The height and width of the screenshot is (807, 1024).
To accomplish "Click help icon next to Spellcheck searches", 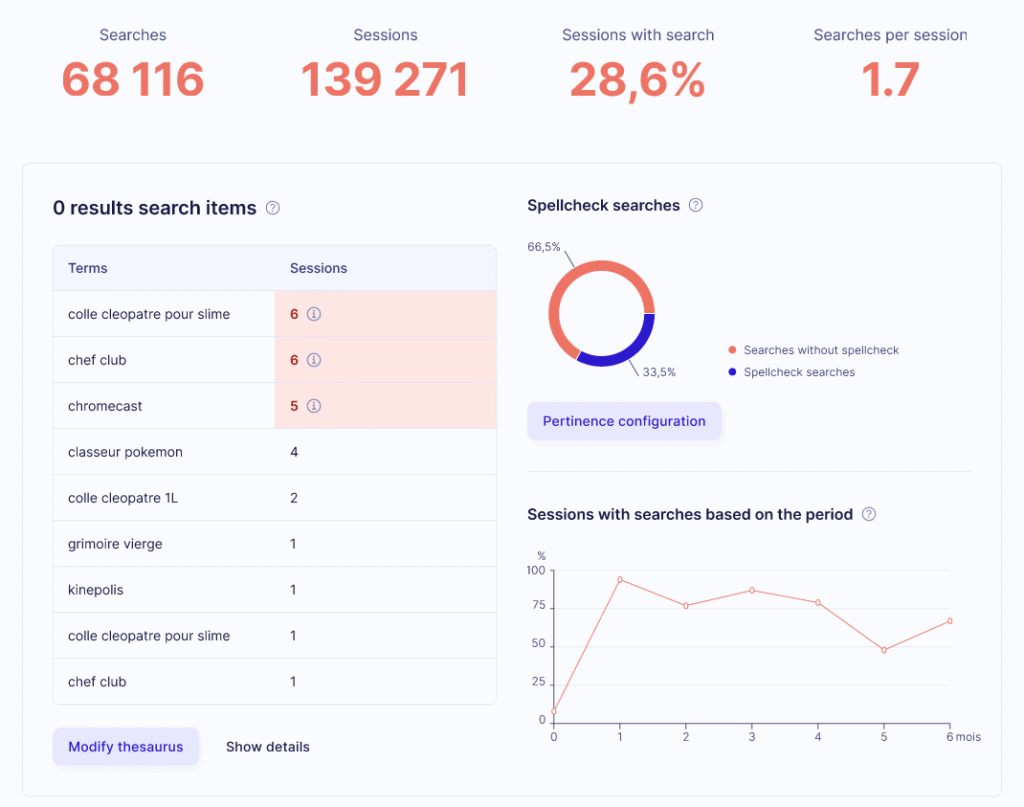I will tap(696, 205).
